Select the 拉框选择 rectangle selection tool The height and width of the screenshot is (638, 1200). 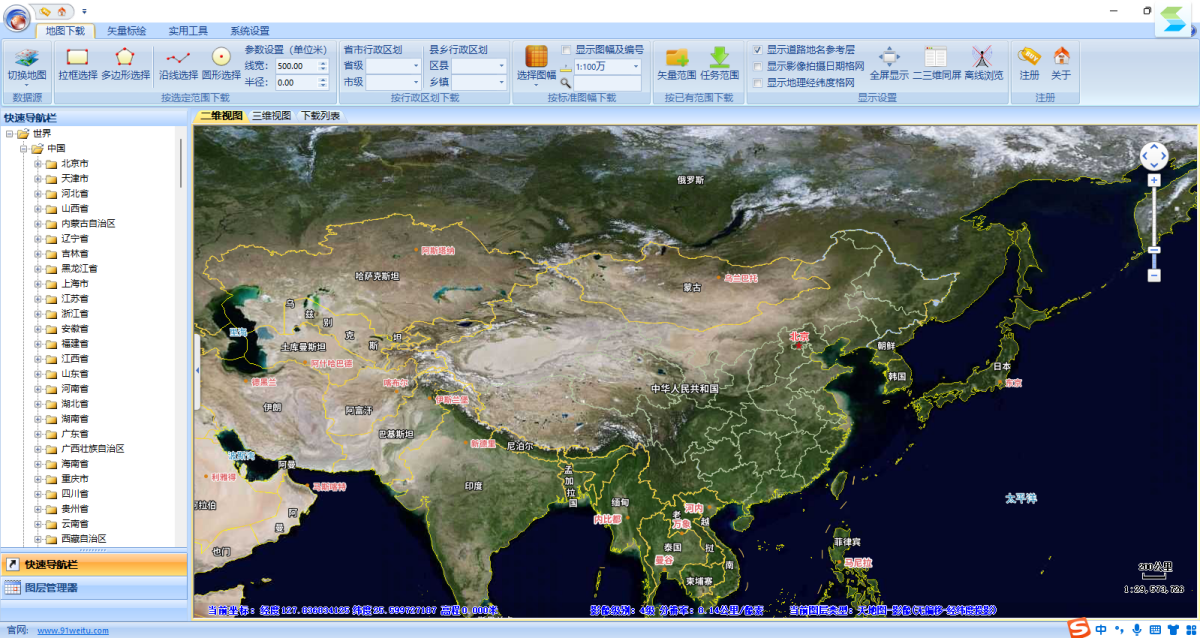pos(78,65)
